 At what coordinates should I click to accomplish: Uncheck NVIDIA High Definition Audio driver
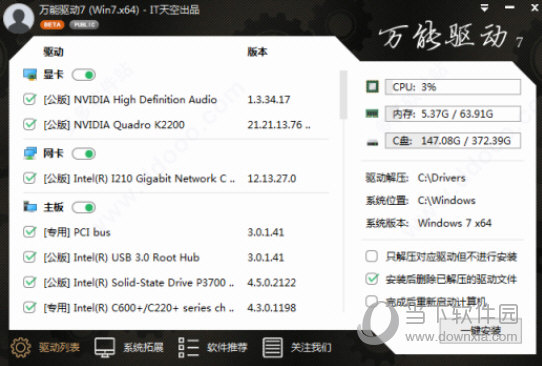[30, 100]
